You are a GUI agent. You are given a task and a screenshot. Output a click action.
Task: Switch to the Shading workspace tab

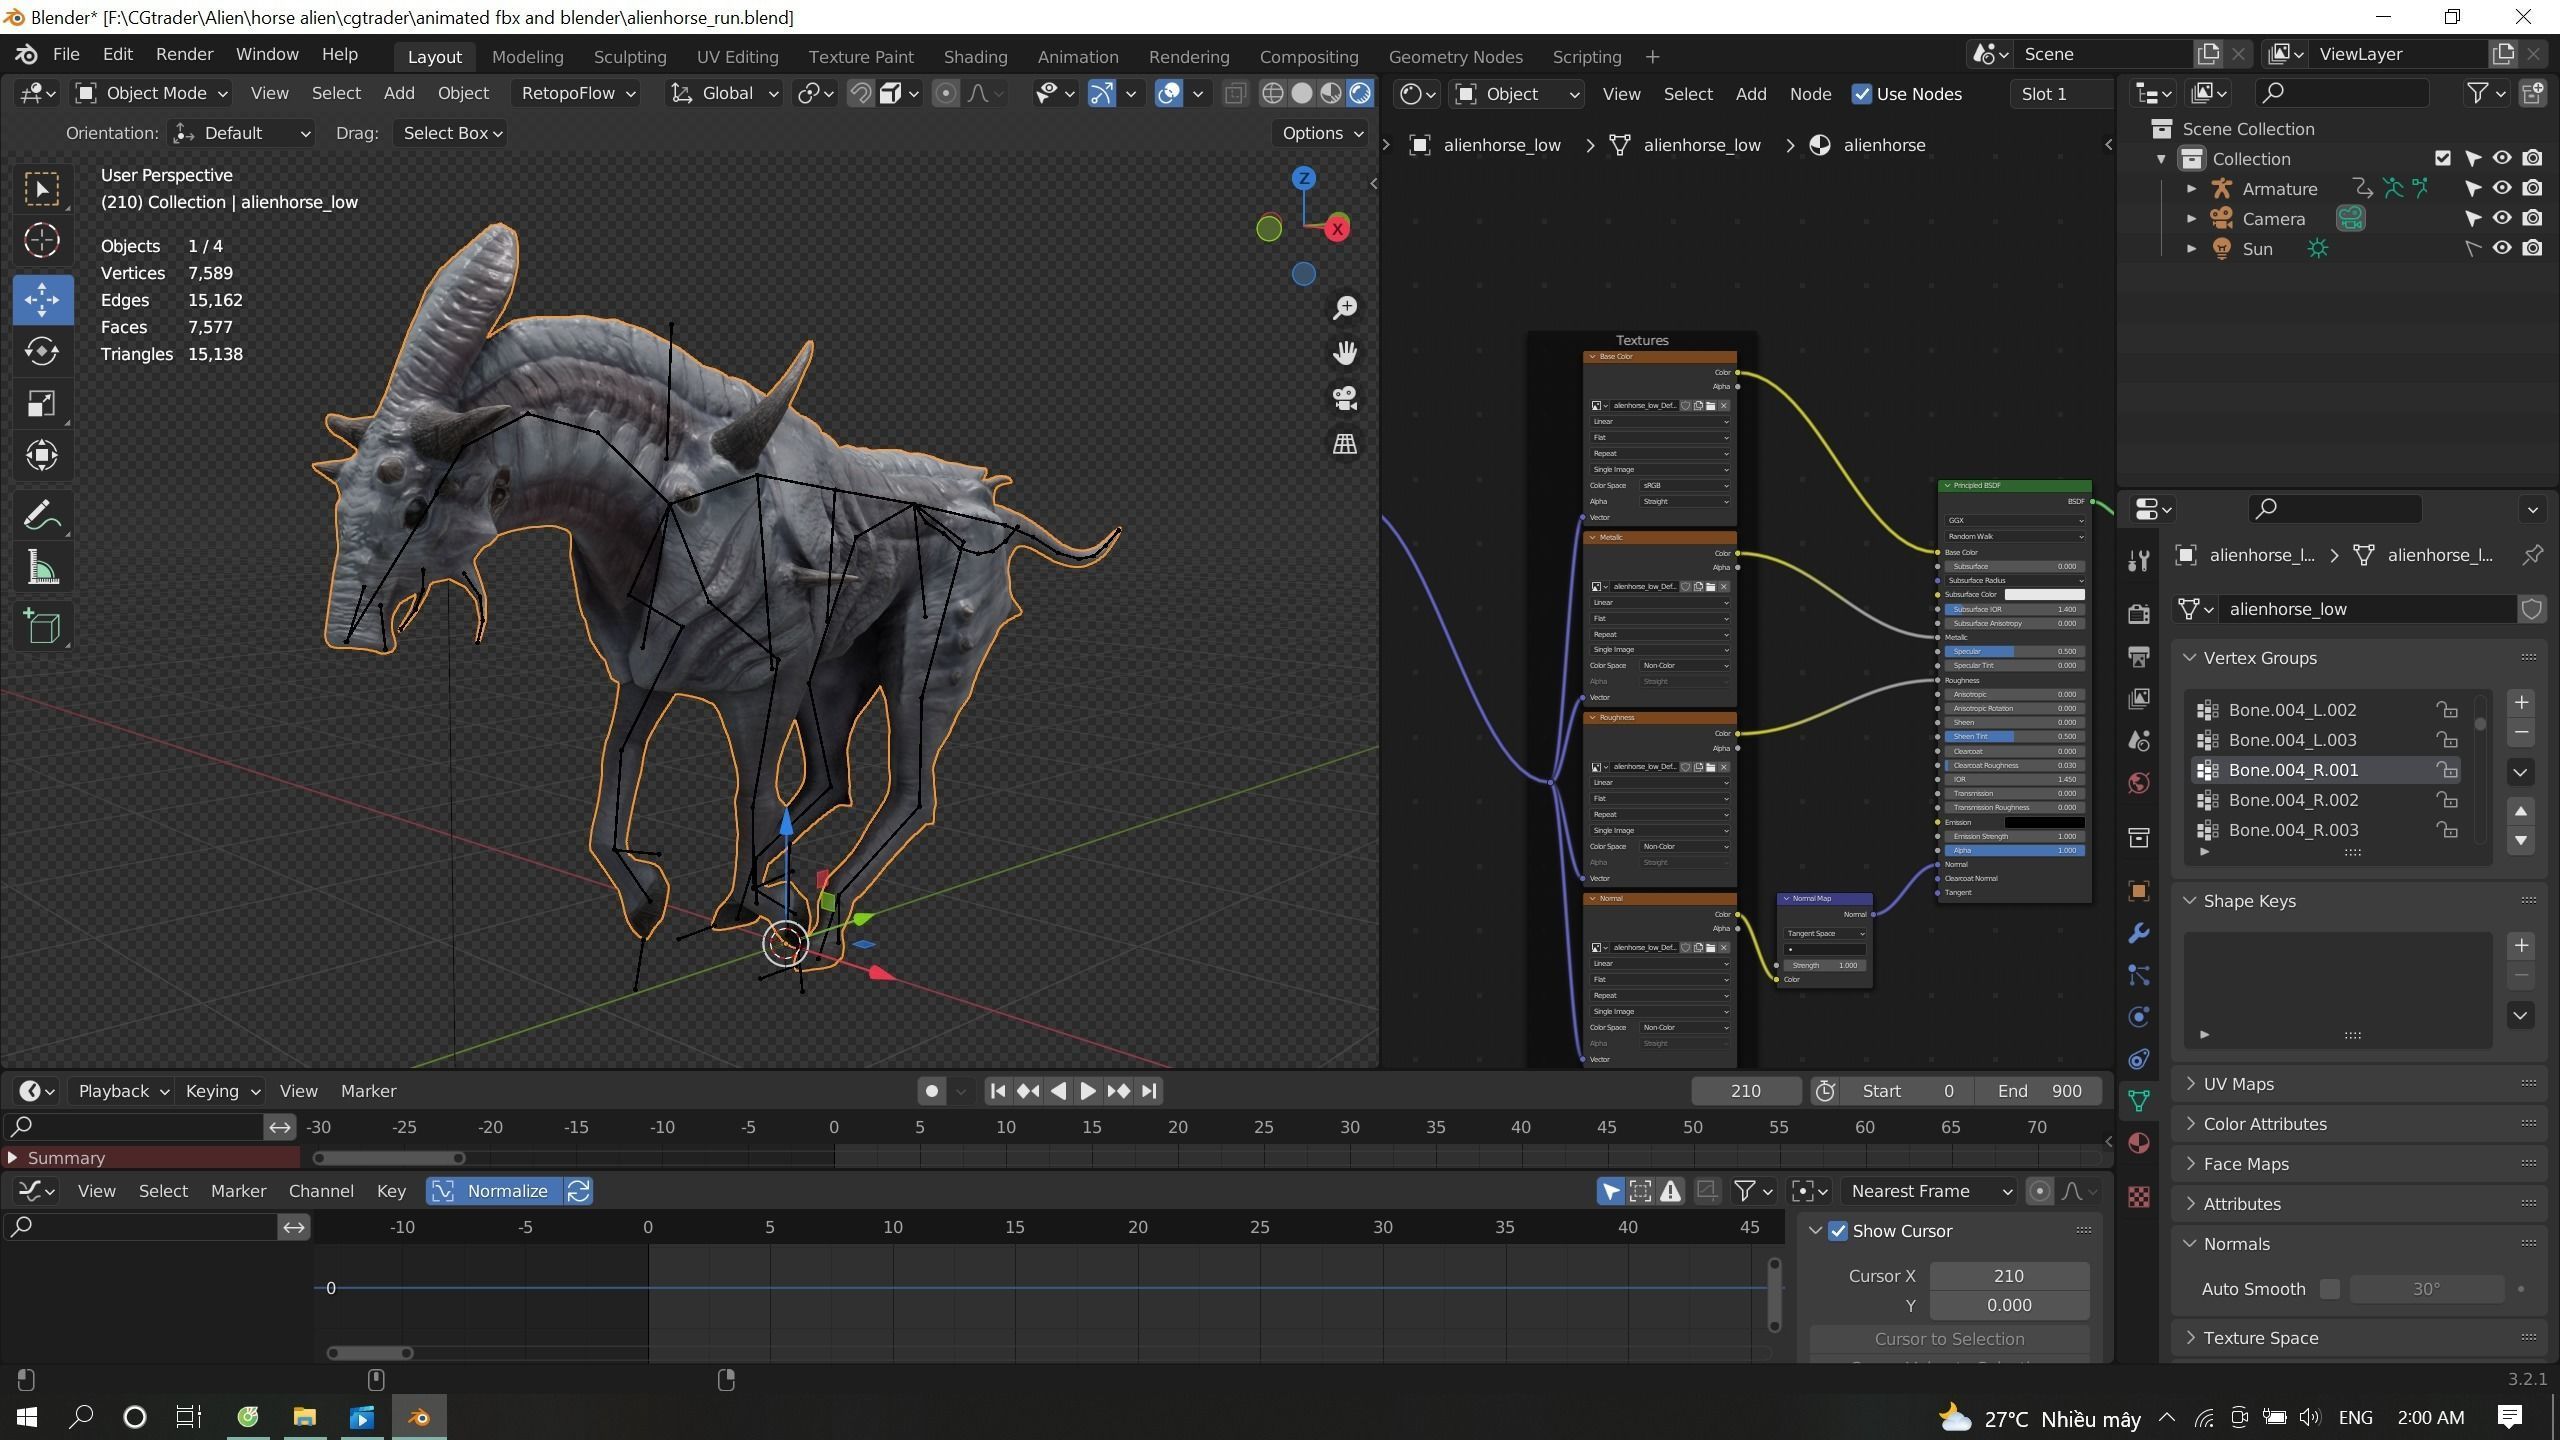click(x=975, y=57)
